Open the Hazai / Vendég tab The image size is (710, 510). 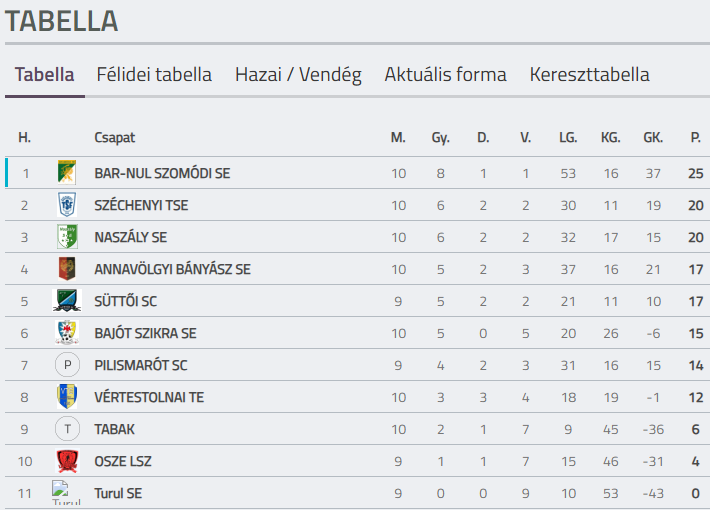(298, 75)
